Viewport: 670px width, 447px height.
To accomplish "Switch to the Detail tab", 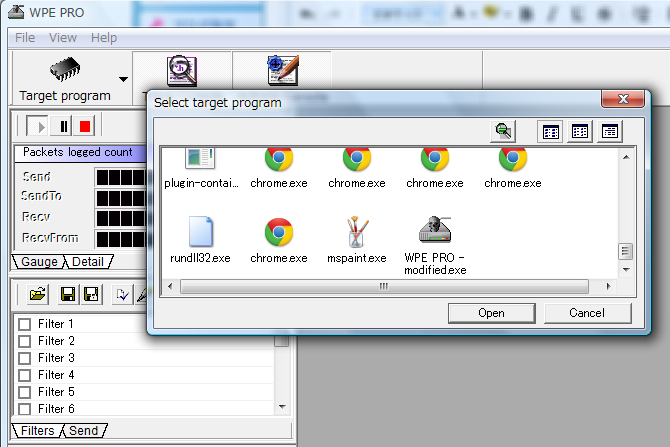I will [x=88, y=261].
